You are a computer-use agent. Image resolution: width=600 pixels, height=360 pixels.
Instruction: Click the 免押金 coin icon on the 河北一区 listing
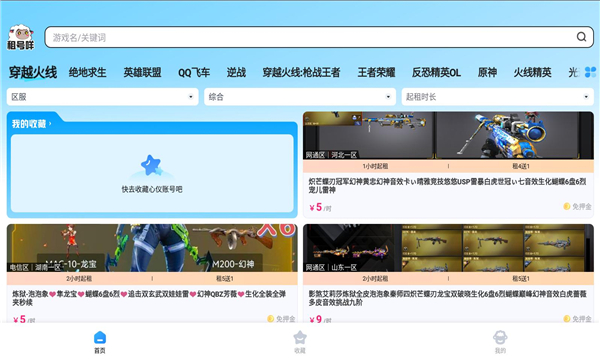click(567, 206)
